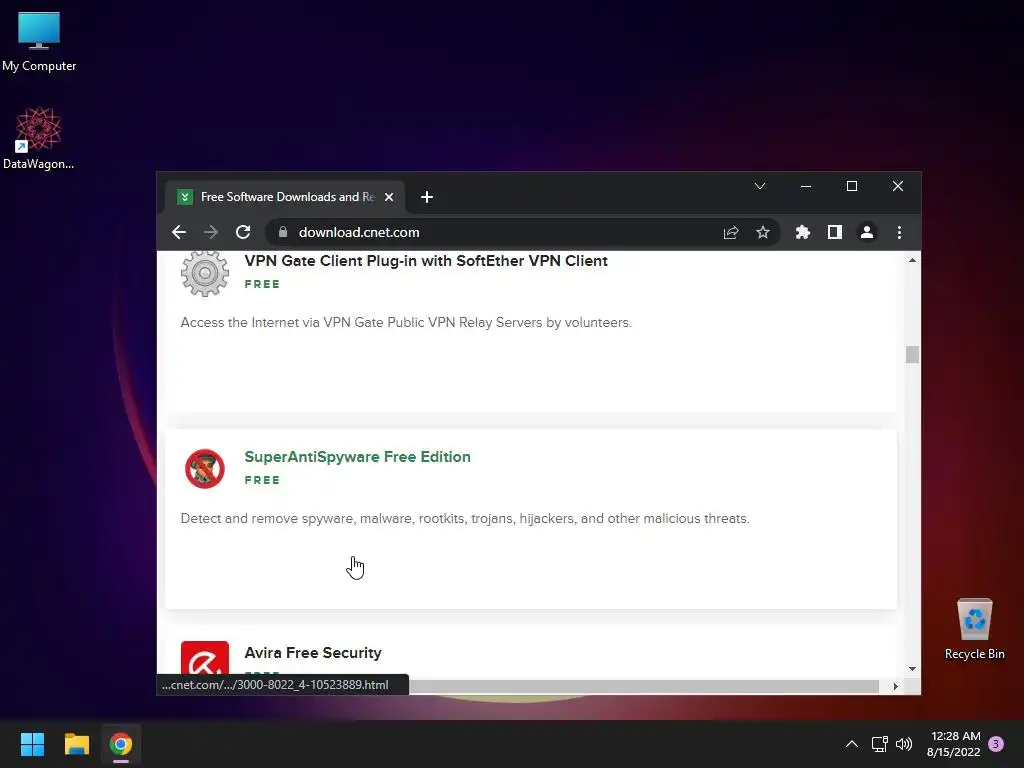
Task: Select the DataWagon desktop shortcut
Action: (x=39, y=138)
